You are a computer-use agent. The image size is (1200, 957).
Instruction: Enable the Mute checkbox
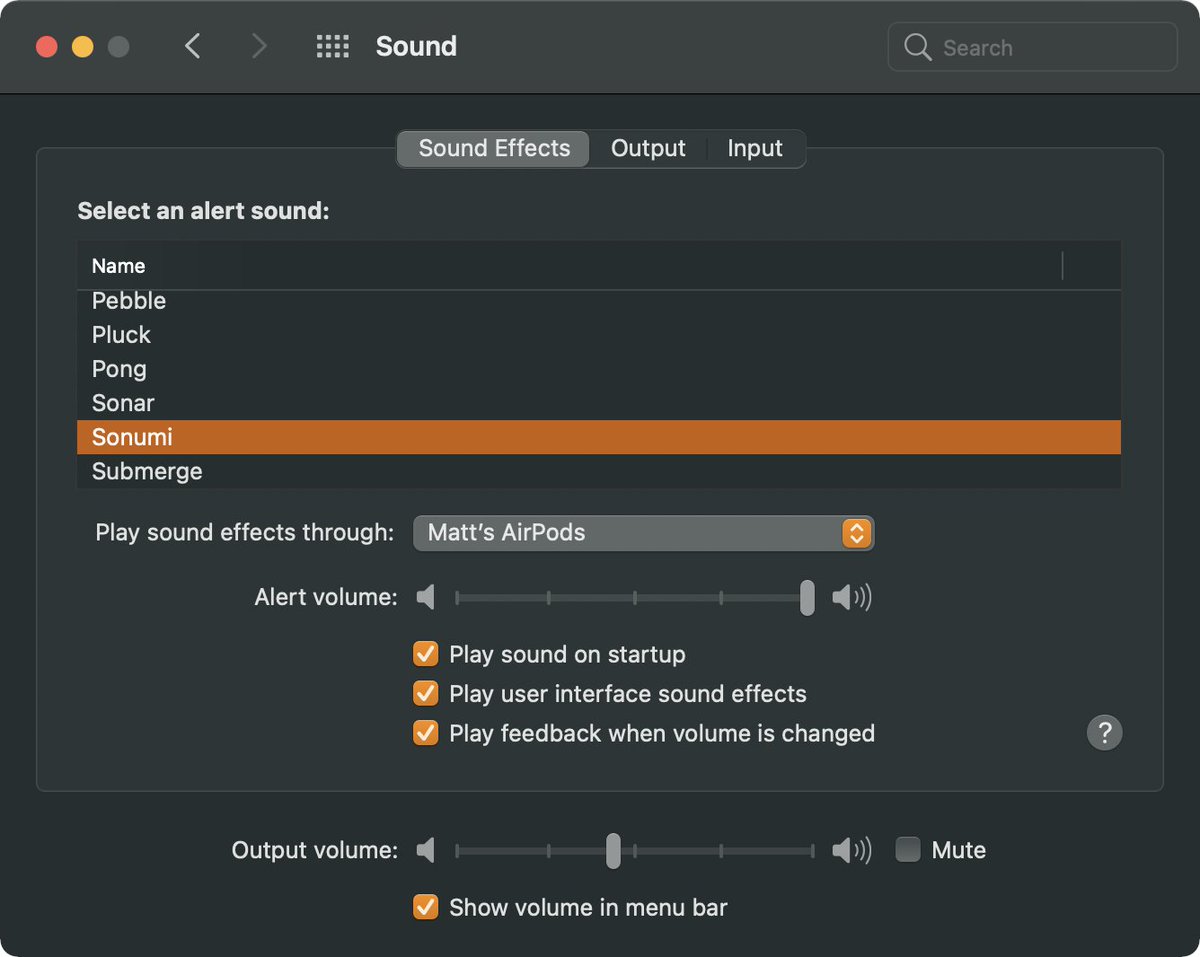coord(908,850)
